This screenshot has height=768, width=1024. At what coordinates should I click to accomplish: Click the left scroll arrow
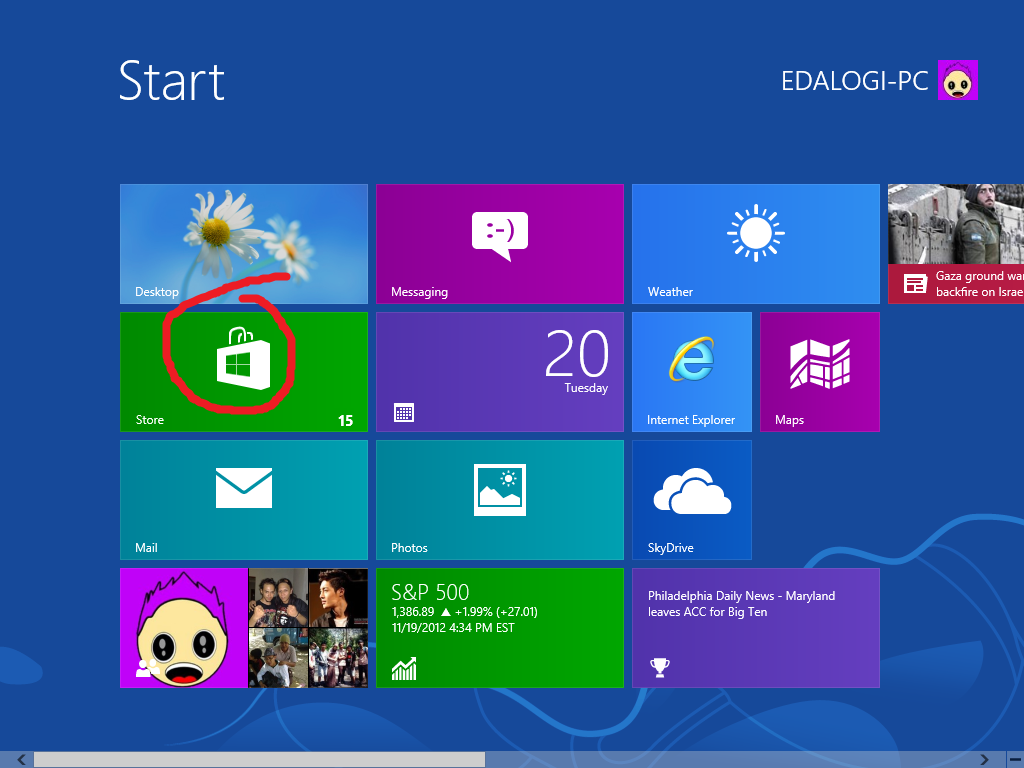22,760
